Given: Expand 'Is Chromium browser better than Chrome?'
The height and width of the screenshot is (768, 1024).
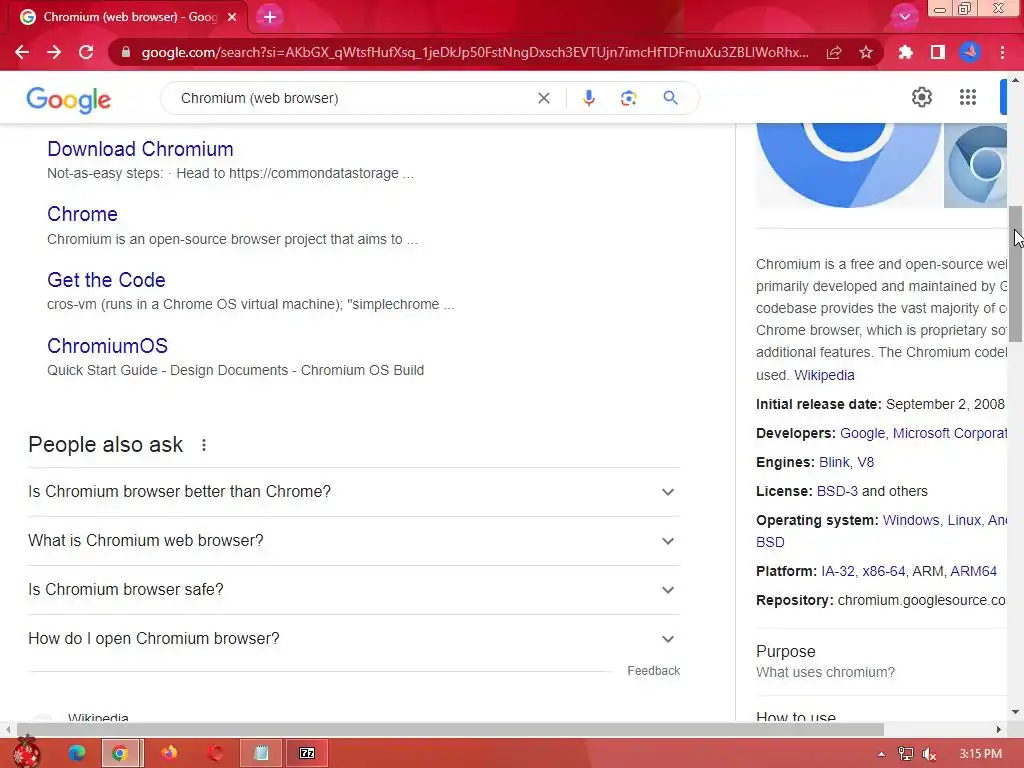Looking at the screenshot, I should [354, 492].
